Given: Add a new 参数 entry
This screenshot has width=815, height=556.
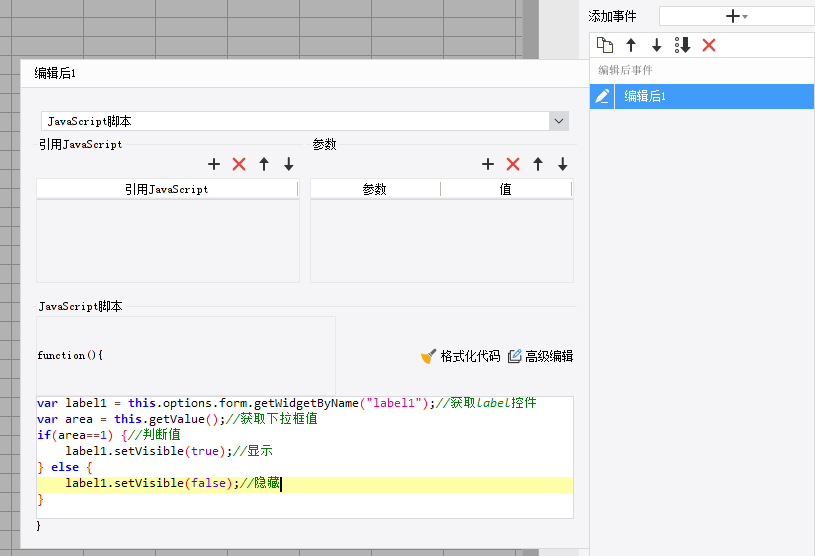Looking at the screenshot, I should click(488, 164).
